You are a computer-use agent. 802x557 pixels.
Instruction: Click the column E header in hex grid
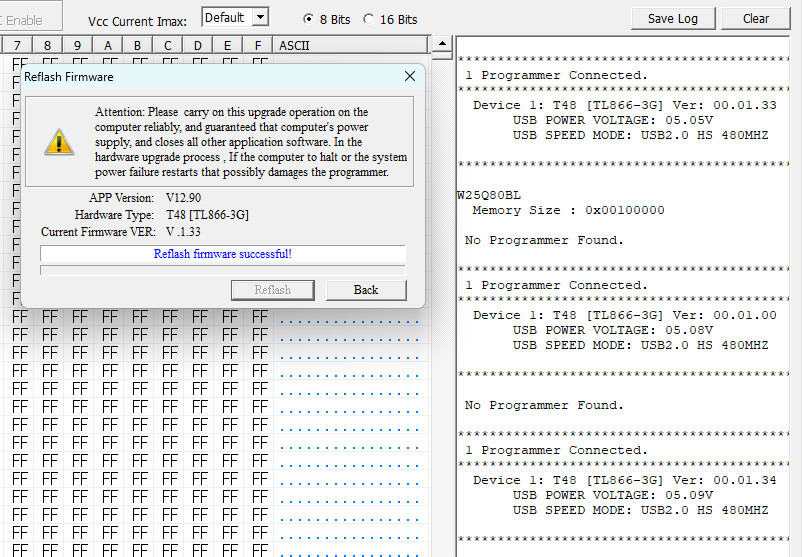pos(228,46)
